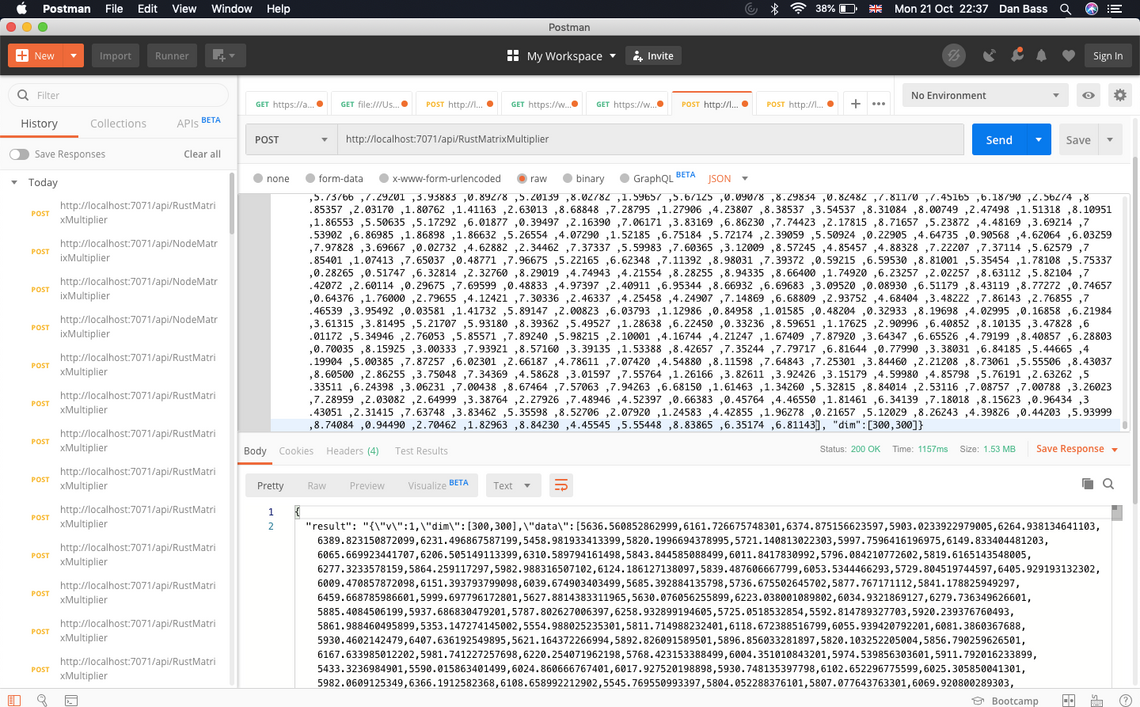
Task: Switch to the APIs sidebar tab
Action: pos(198,123)
